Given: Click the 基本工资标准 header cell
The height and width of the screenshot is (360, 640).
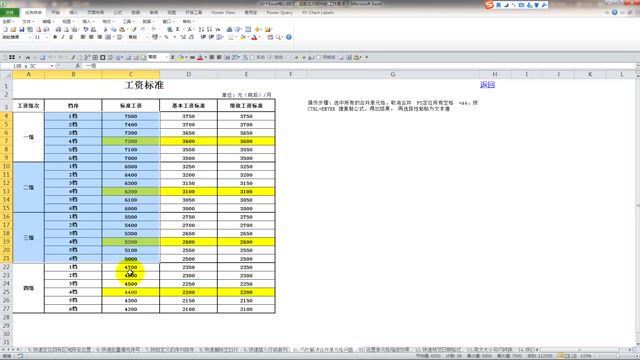Looking at the screenshot, I should click(189, 105).
